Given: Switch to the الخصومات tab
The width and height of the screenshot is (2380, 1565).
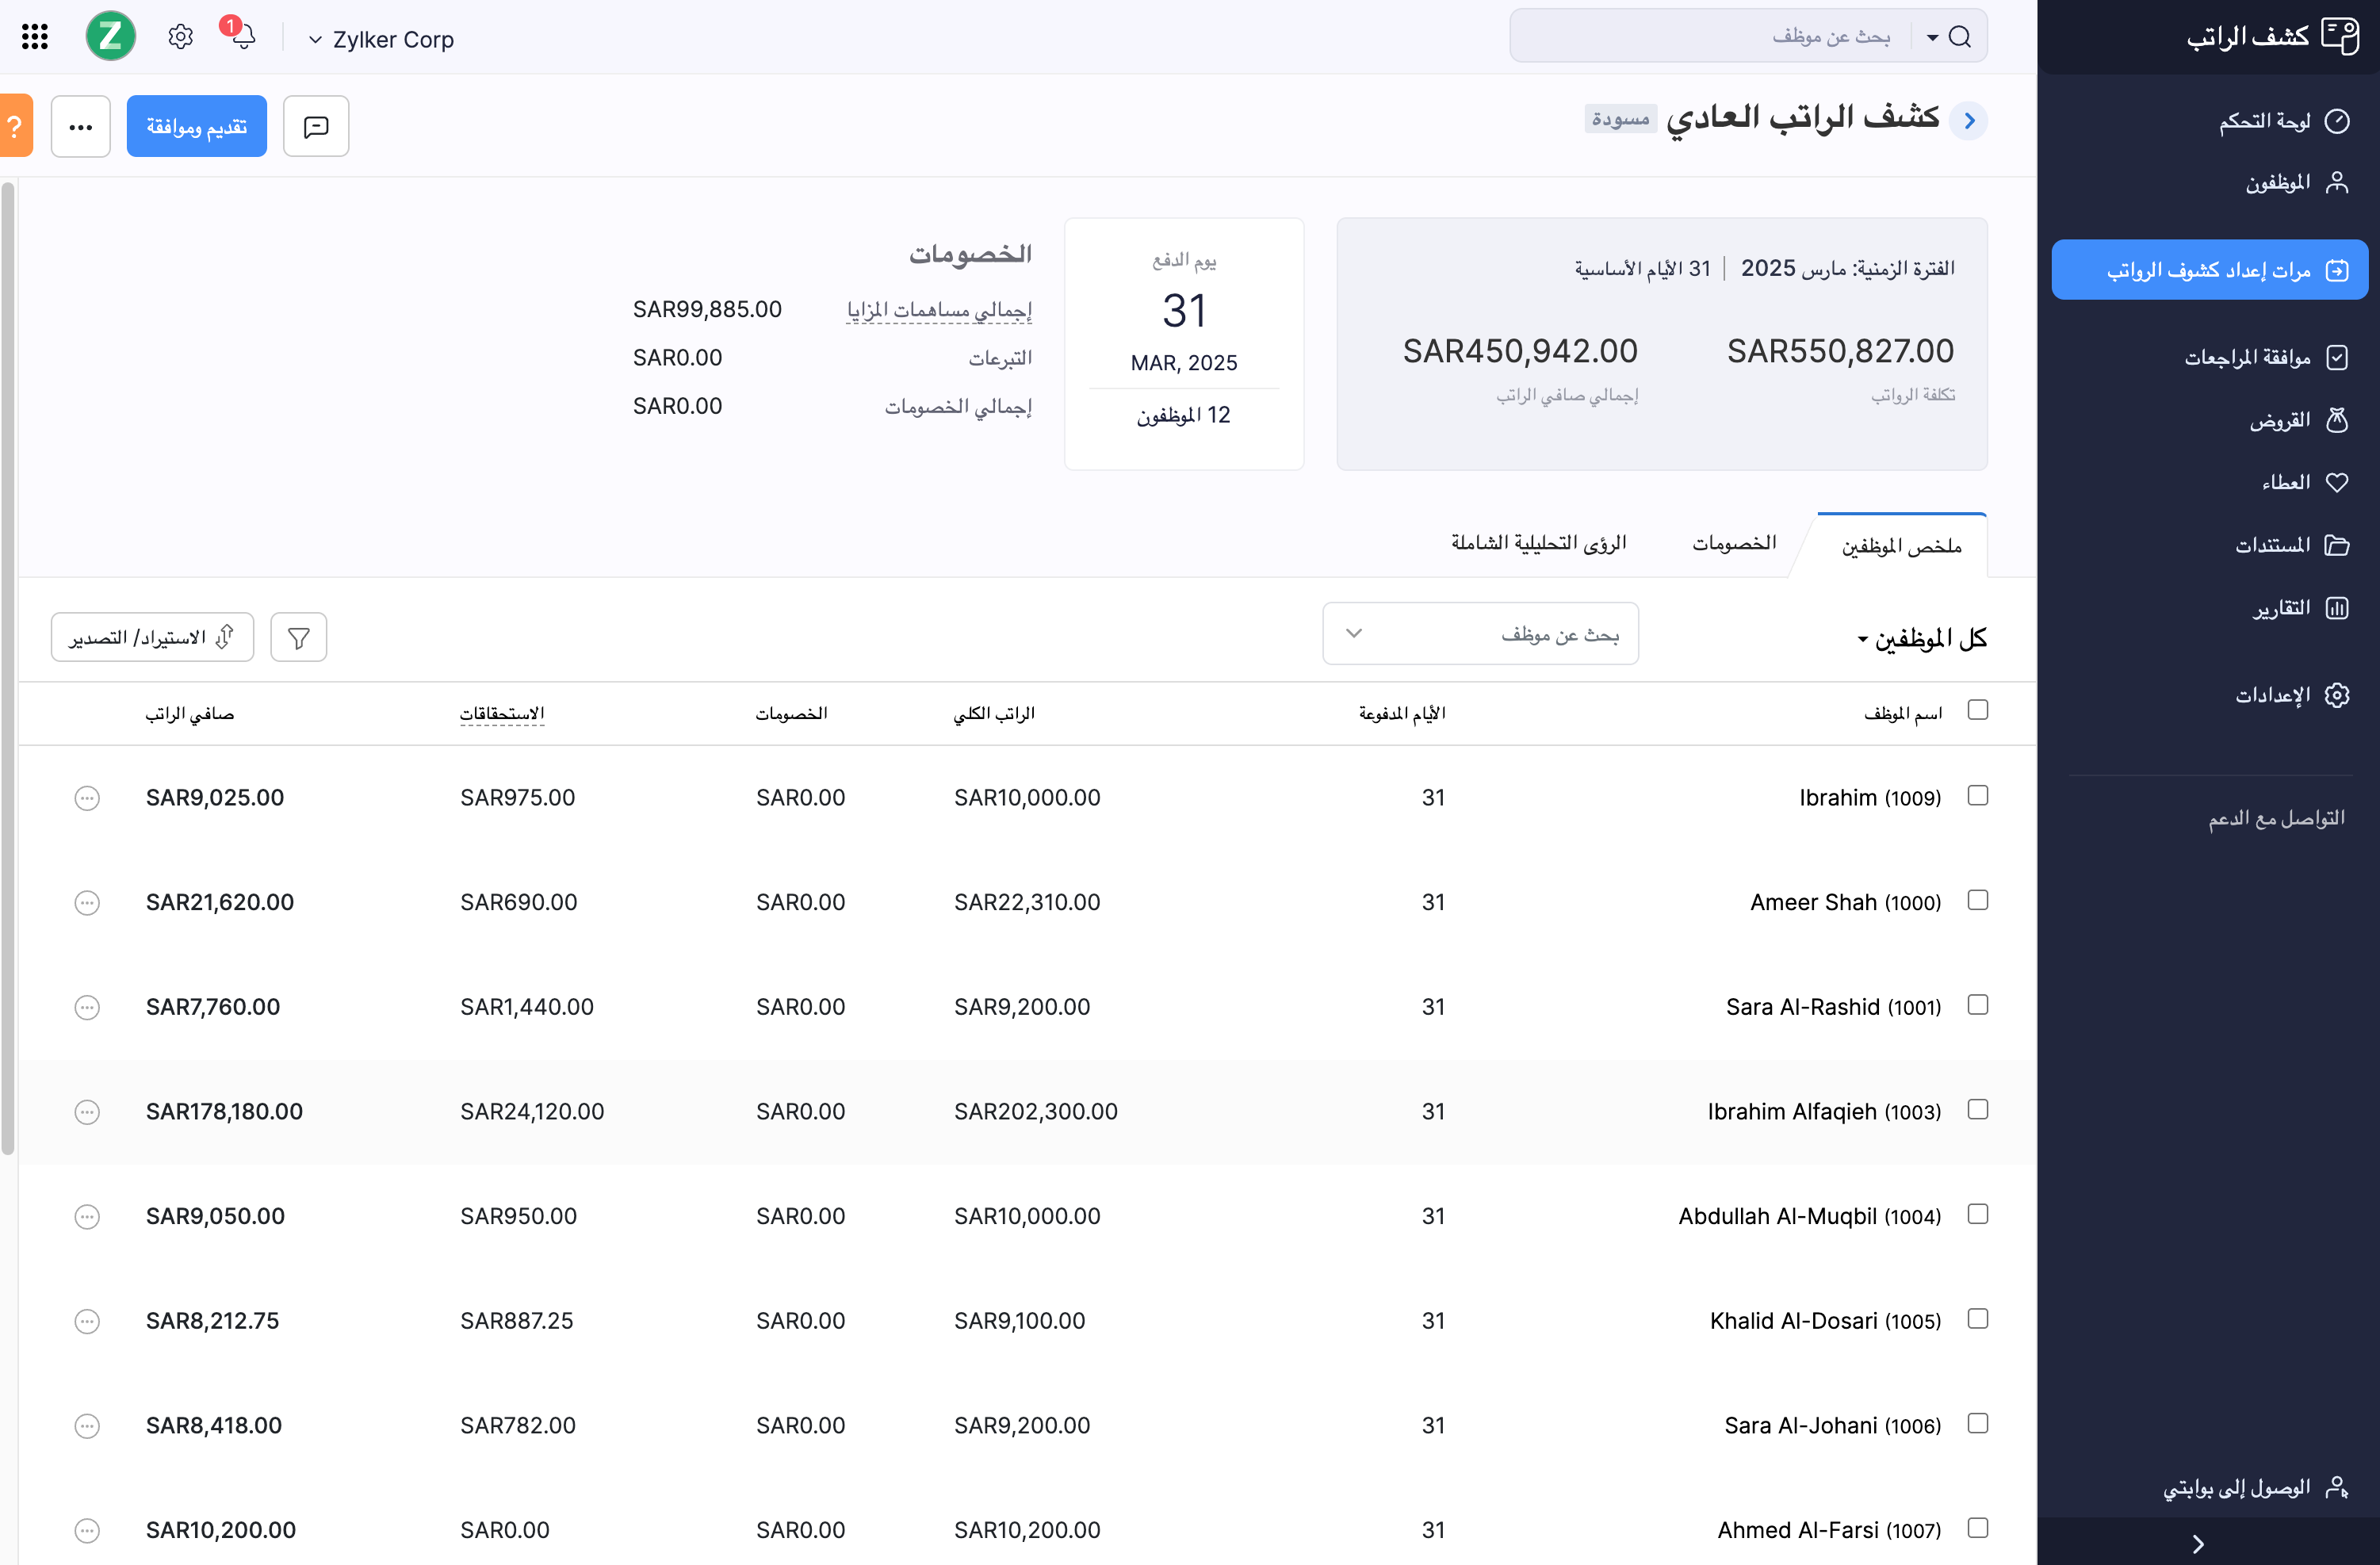Looking at the screenshot, I should tap(1735, 542).
